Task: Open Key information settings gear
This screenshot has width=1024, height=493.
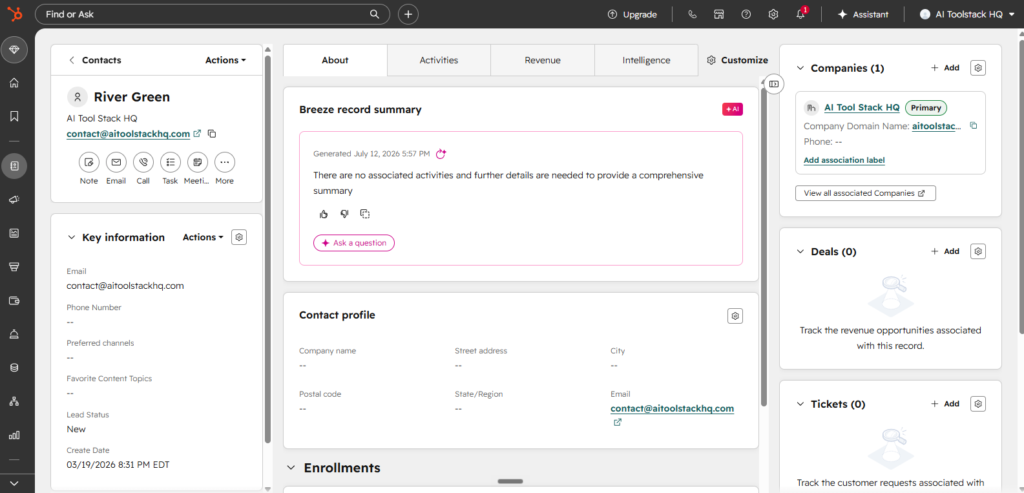Action: [240, 237]
